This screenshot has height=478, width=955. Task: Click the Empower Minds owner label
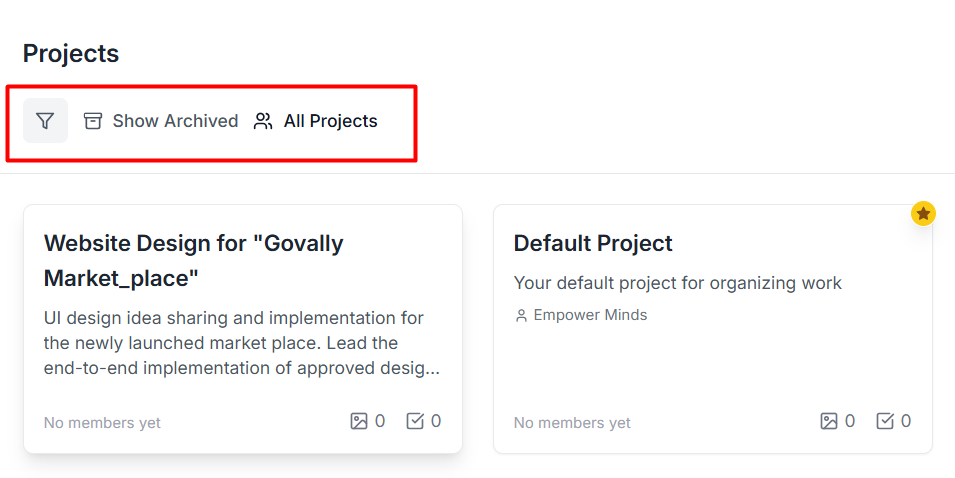pyautogui.click(x=590, y=315)
